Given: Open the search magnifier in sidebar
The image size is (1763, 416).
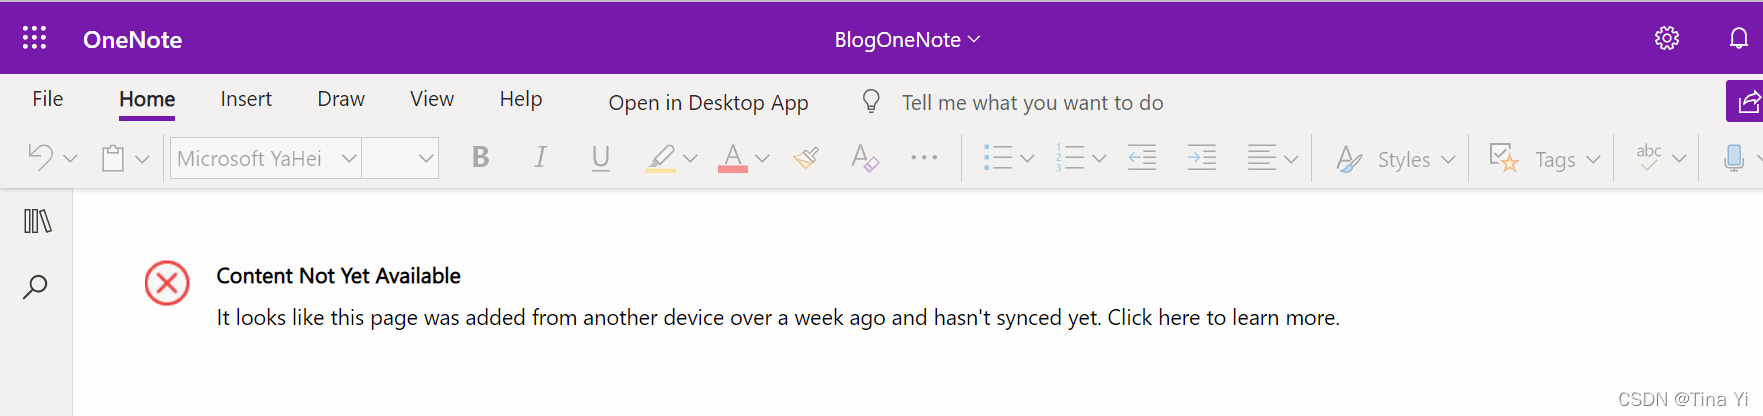Looking at the screenshot, I should 35,287.
